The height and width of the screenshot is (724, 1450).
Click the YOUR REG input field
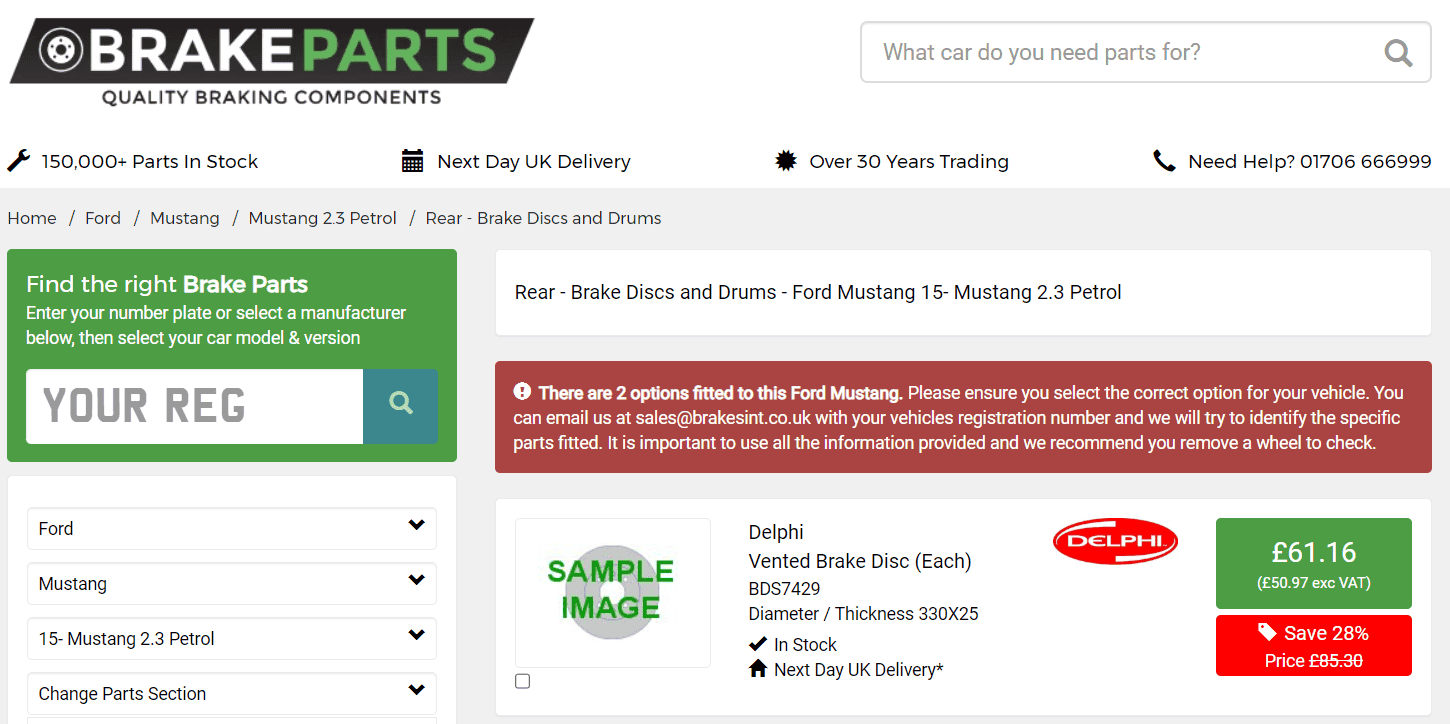195,406
